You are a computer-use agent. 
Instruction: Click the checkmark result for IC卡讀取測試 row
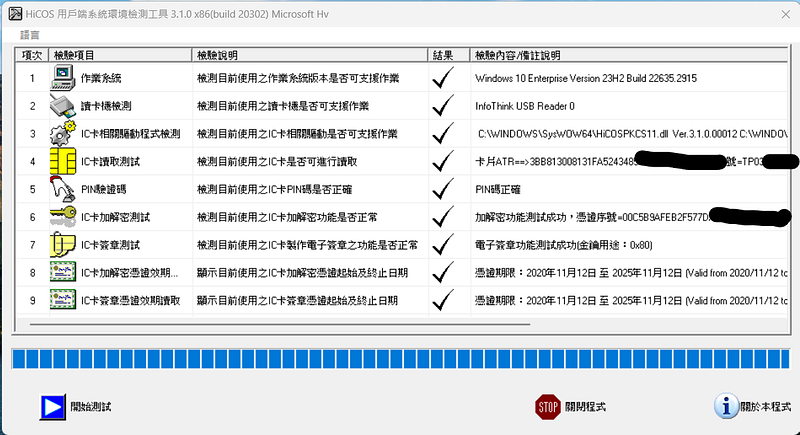click(442, 161)
